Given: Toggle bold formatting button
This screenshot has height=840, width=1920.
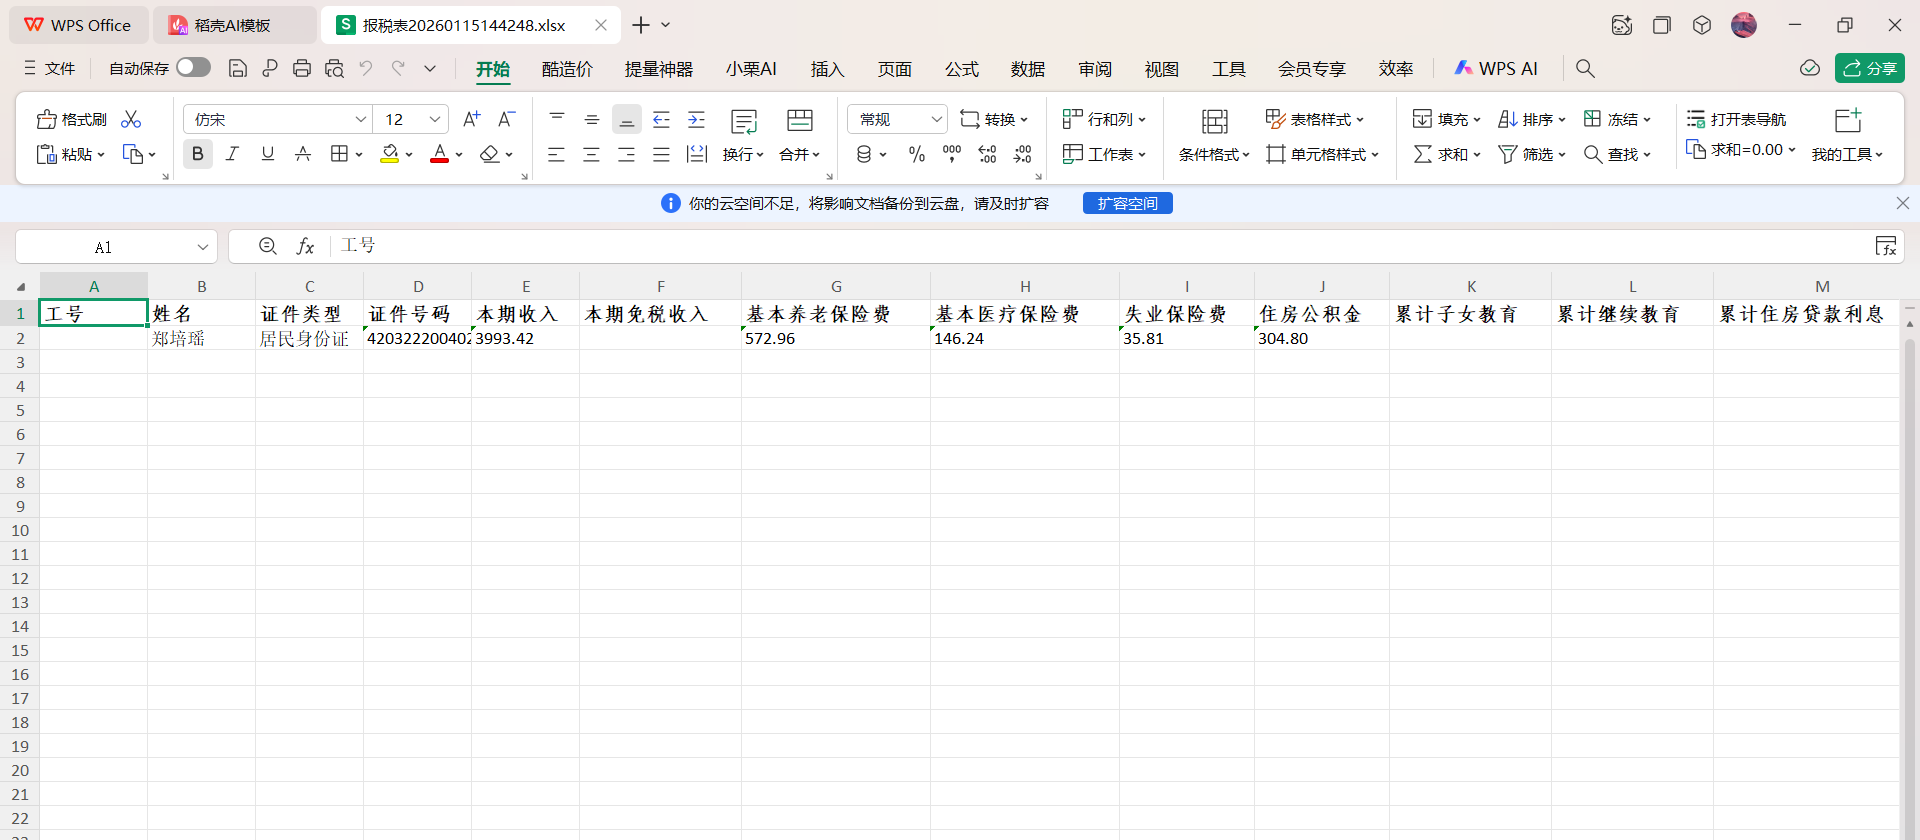Looking at the screenshot, I should click(x=197, y=154).
